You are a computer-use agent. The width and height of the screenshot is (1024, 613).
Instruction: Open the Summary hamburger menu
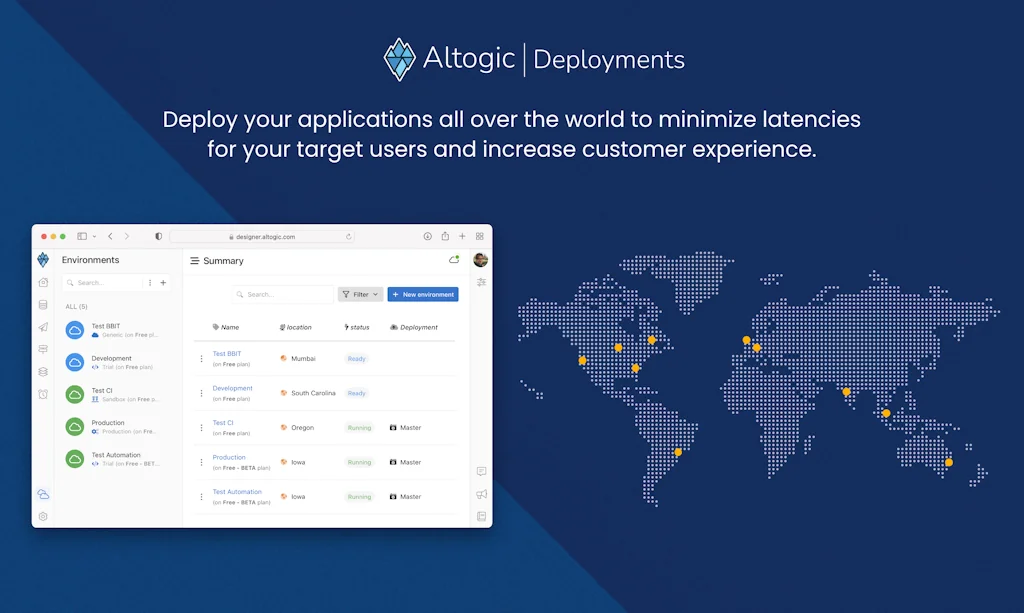point(194,260)
